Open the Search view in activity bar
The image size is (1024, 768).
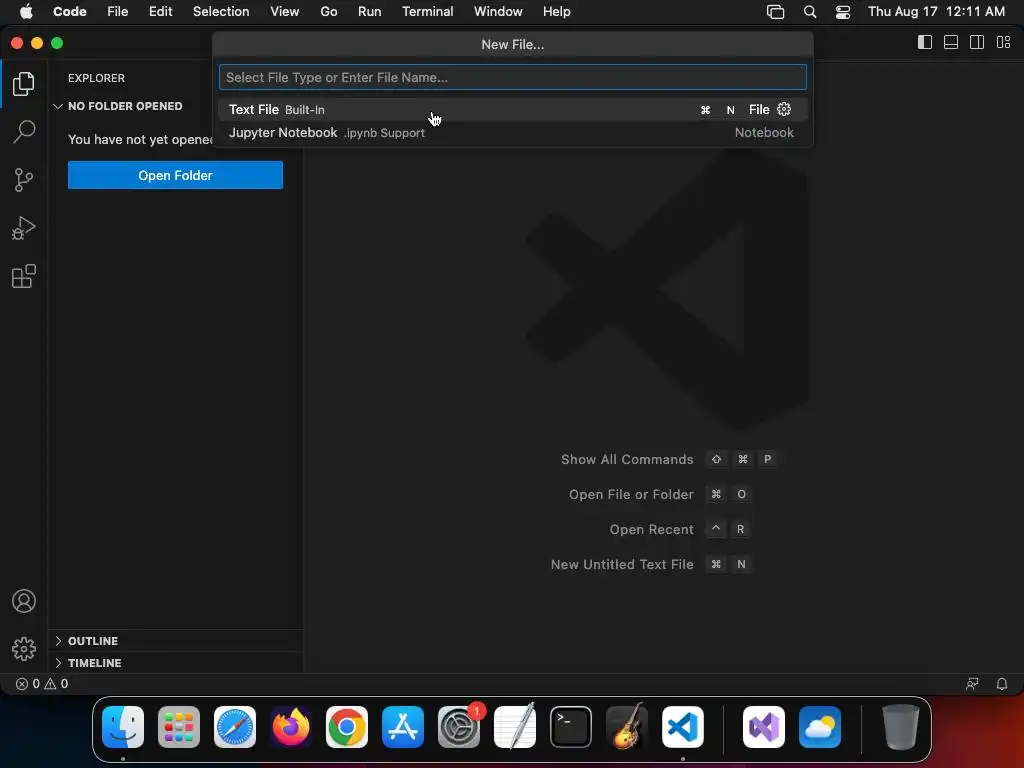[x=24, y=131]
